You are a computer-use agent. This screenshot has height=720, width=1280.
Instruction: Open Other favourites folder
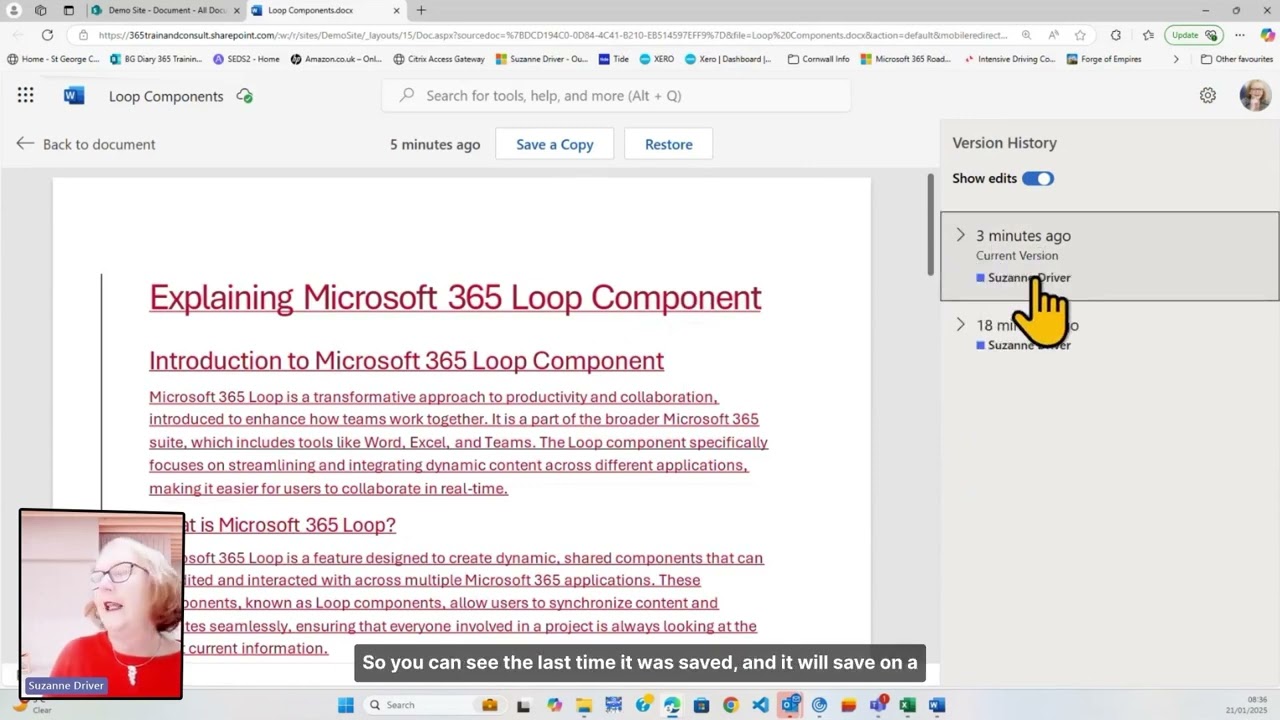1237,59
